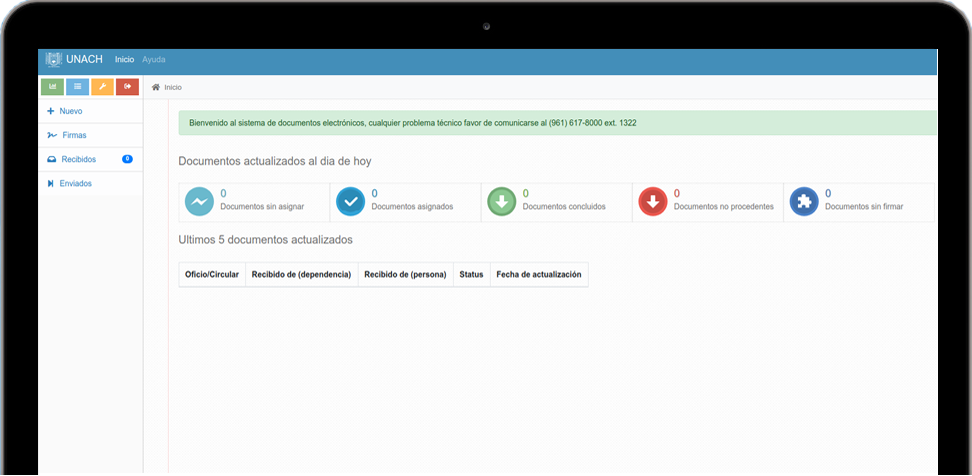Open settings with the orange wrench button
Image resolution: width=972 pixels, height=476 pixels.
102,87
